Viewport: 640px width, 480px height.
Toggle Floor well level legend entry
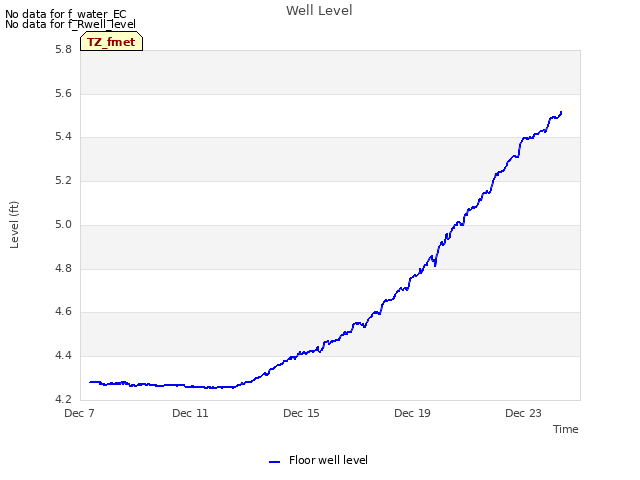[318, 460]
